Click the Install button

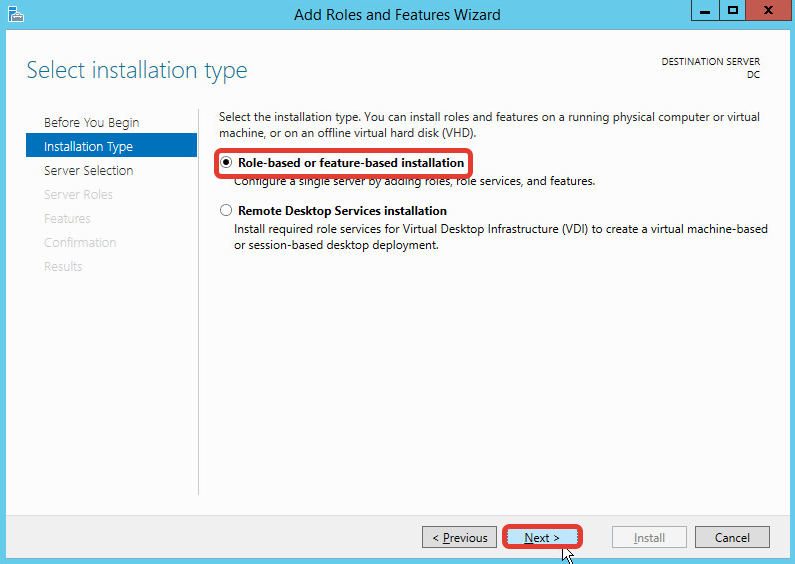tap(649, 538)
